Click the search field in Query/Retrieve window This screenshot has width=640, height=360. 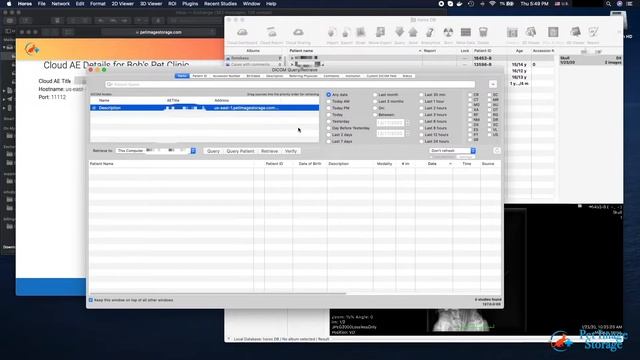[290, 84]
